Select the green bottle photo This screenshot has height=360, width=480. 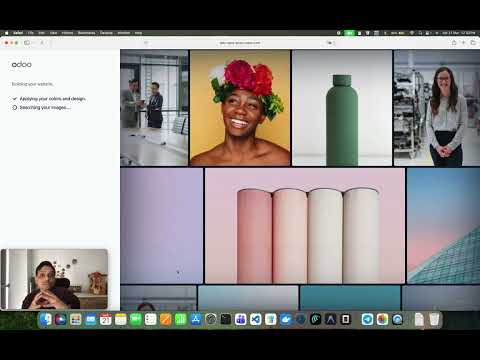tap(342, 108)
